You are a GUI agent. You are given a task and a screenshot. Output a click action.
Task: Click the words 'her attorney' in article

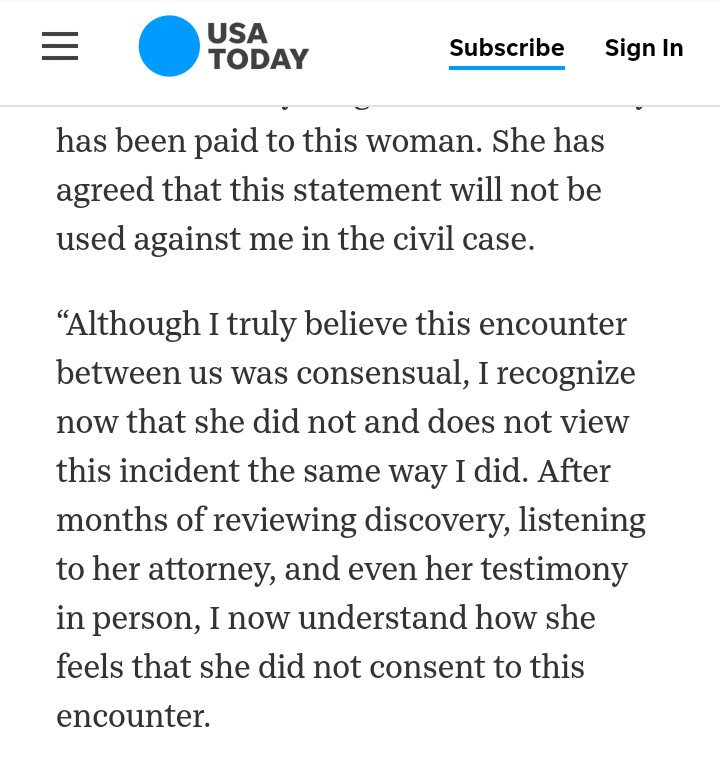click(x=184, y=569)
